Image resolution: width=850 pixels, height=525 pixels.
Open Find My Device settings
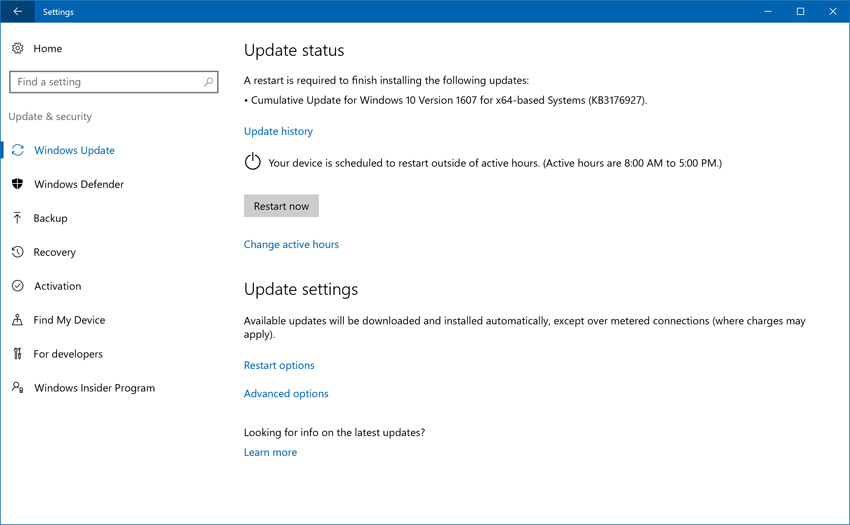click(69, 320)
